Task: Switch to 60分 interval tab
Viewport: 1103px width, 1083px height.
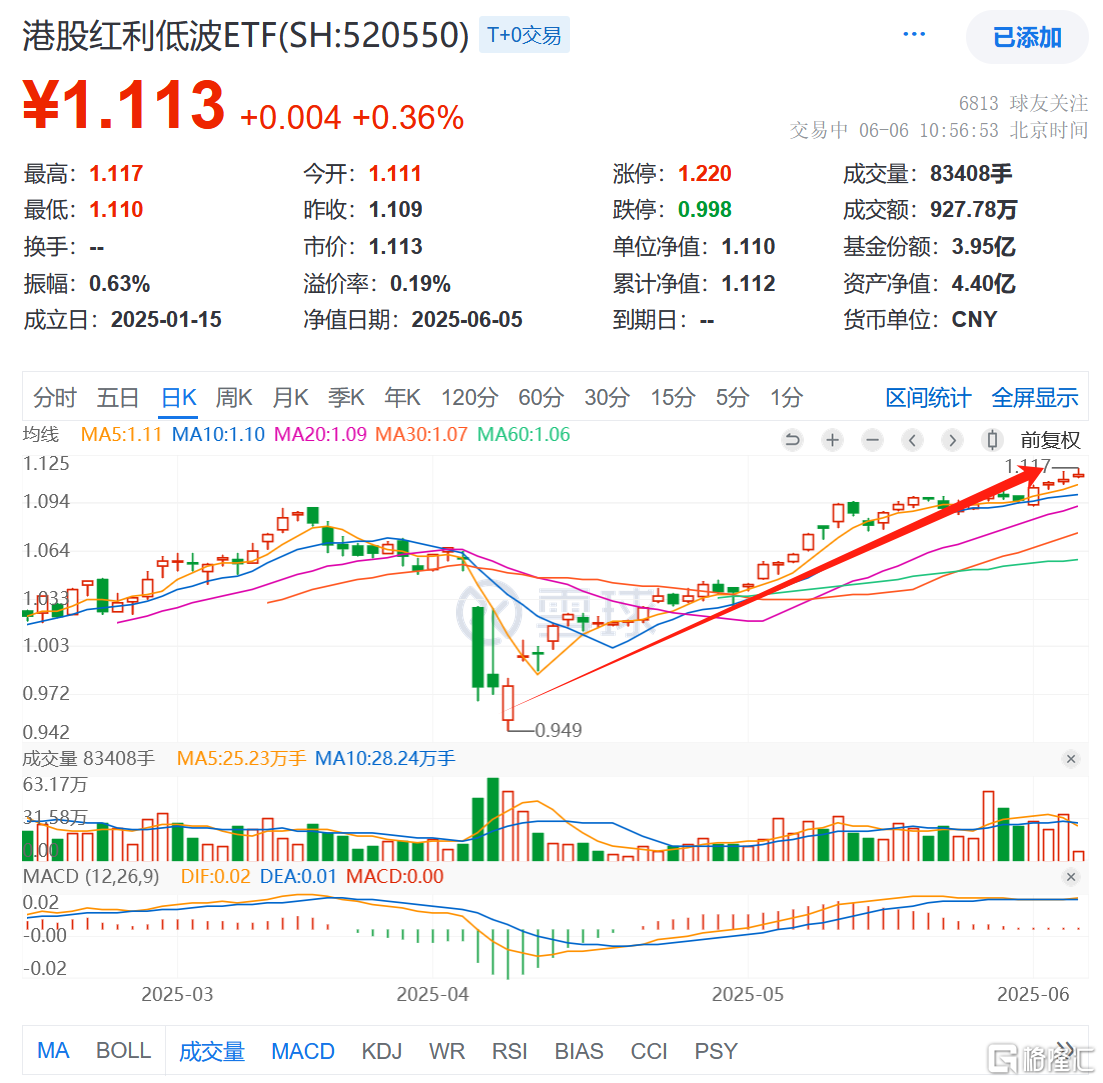Action: (x=541, y=397)
